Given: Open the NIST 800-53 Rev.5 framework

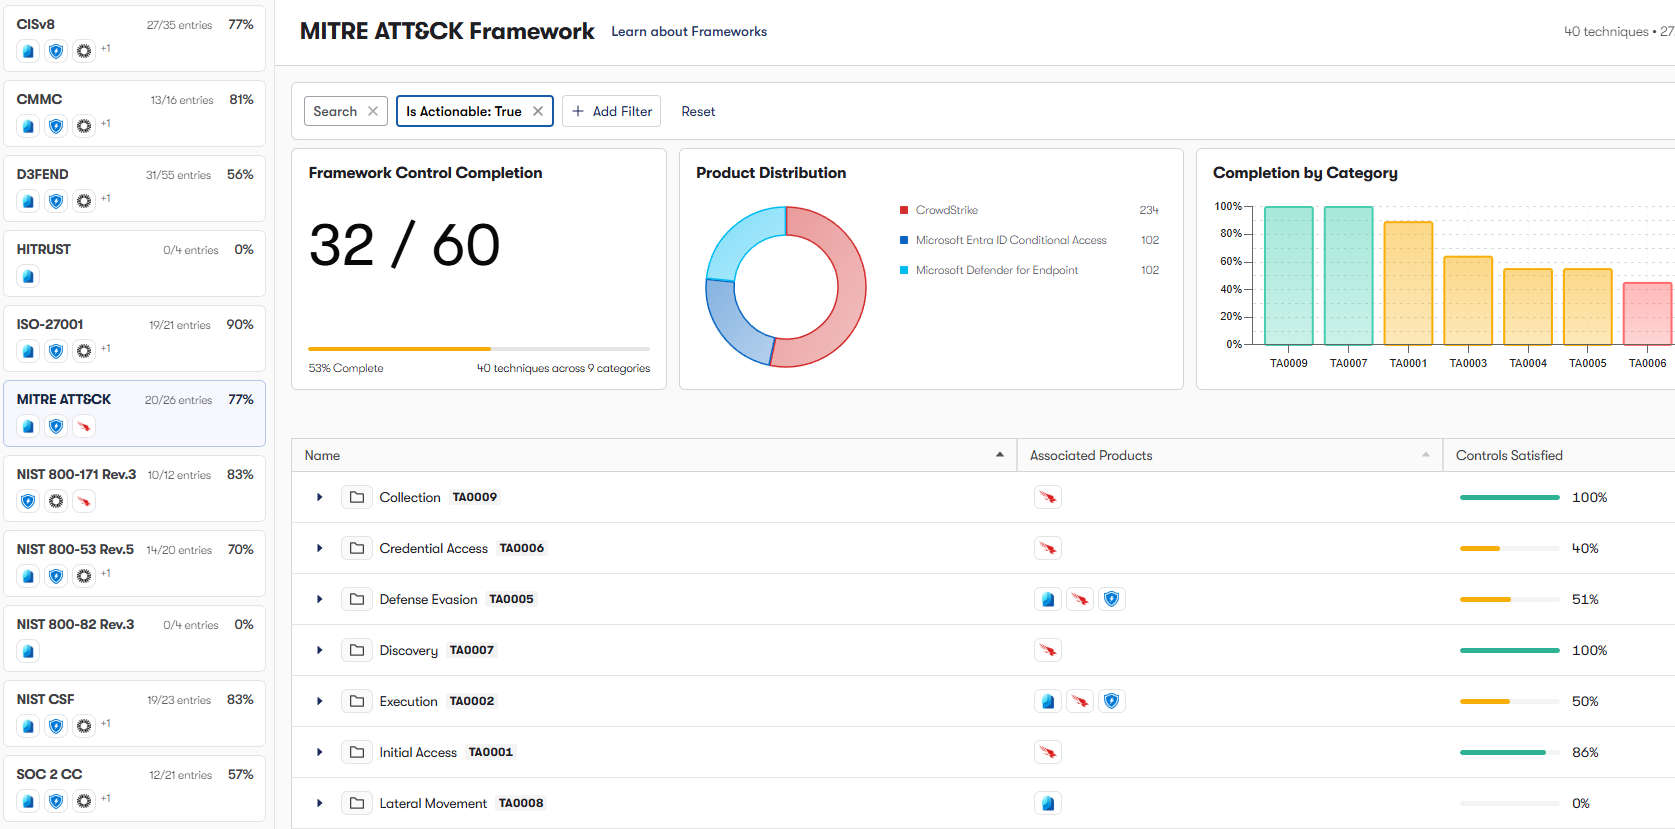Looking at the screenshot, I should click(x=134, y=563).
